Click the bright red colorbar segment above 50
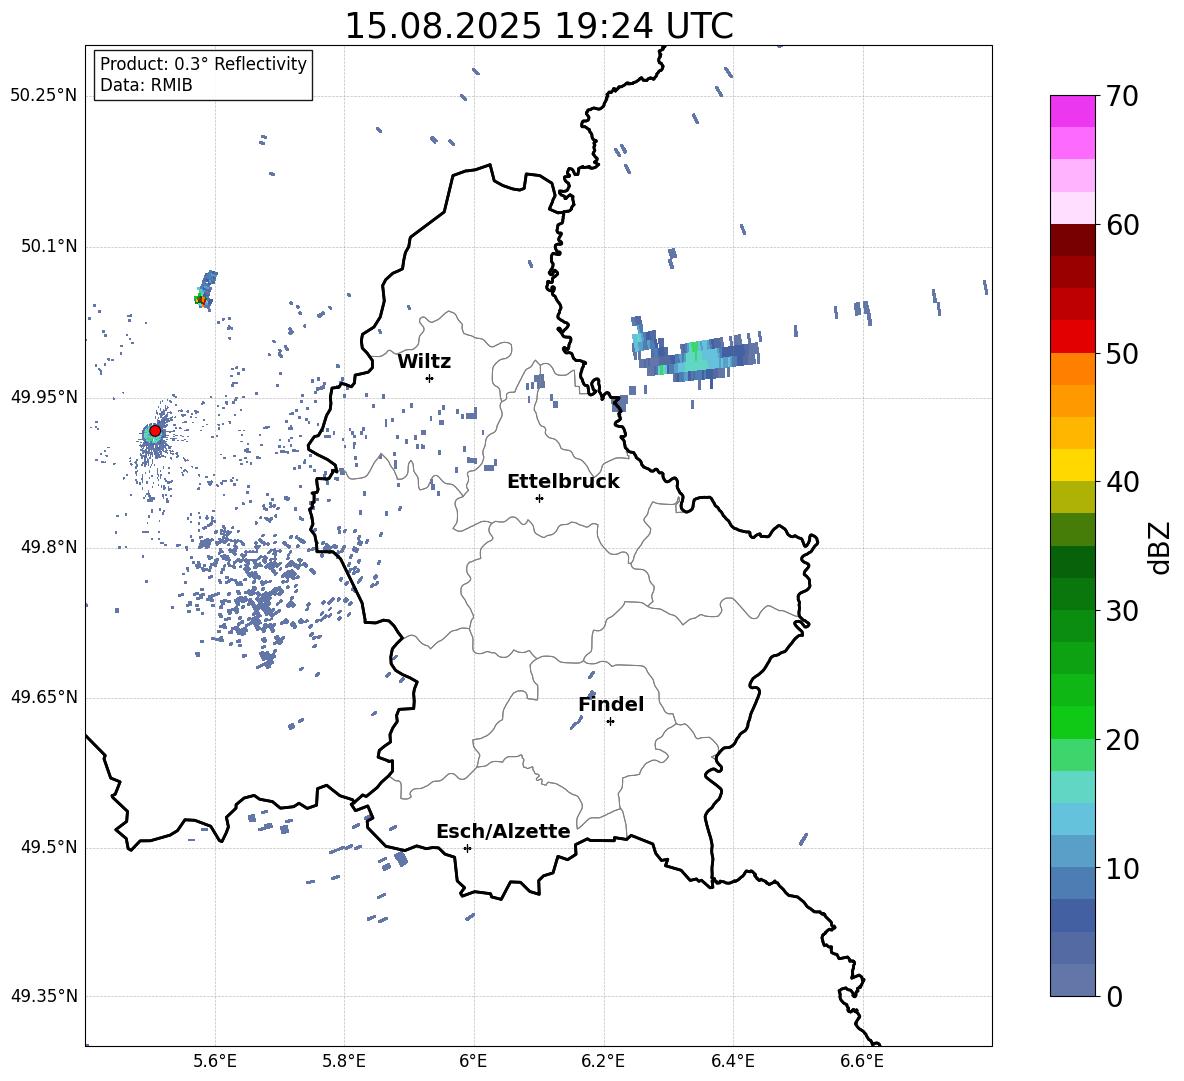Image resolution: width=1184 pixels, height=1081 pixels. (x=1072, y=337)
